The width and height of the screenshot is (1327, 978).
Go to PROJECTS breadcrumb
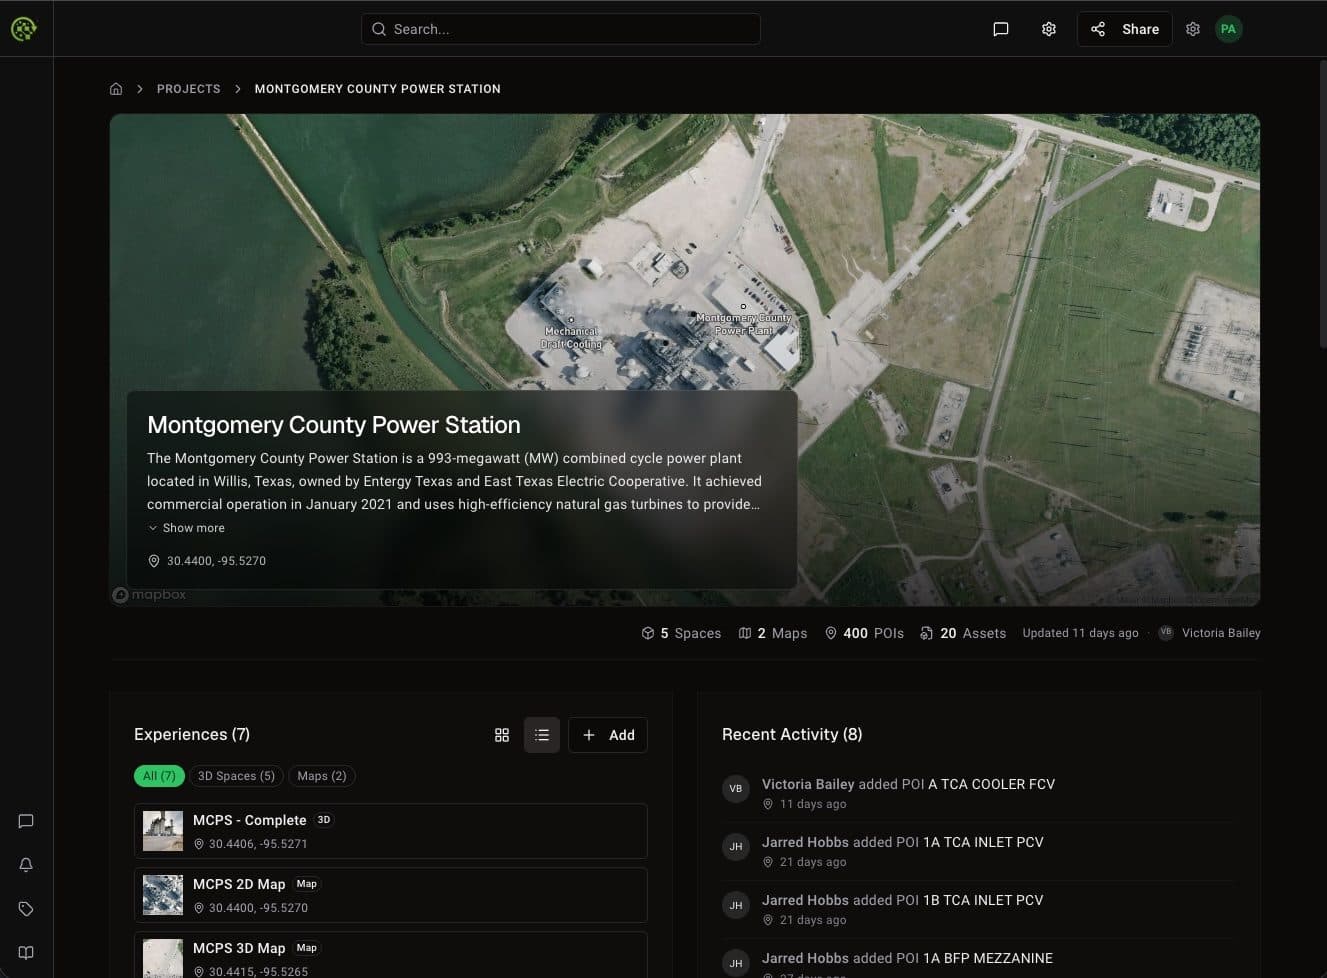point(189,89)
